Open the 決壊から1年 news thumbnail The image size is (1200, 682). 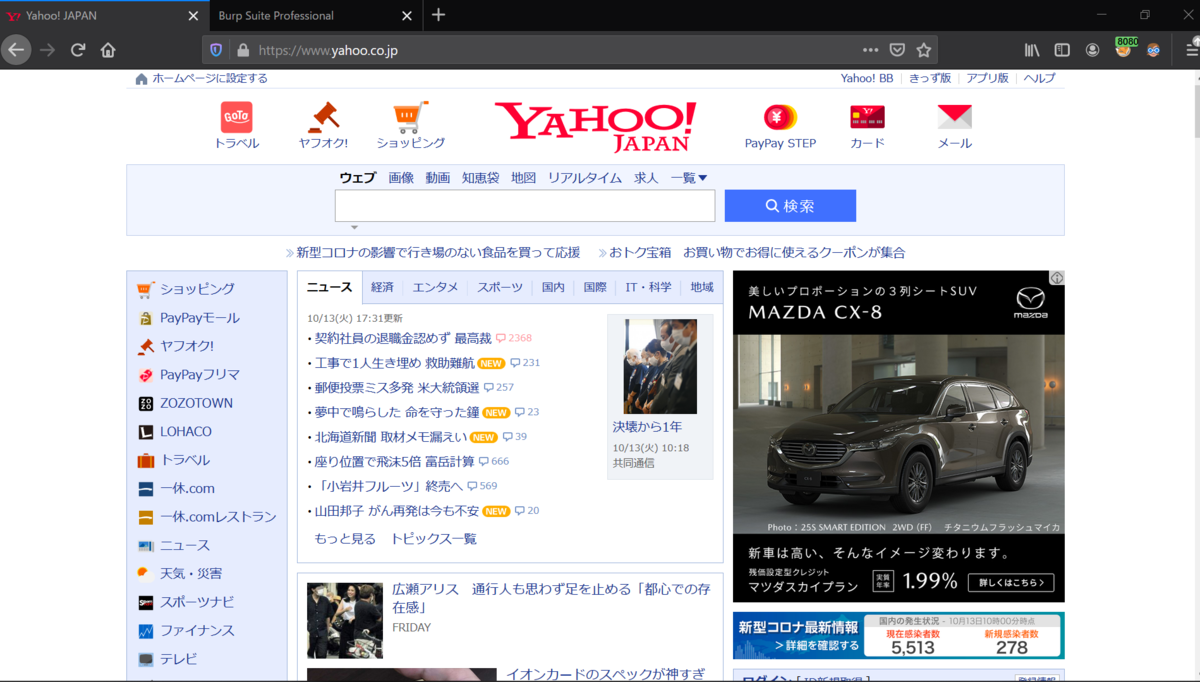point(660,367)
